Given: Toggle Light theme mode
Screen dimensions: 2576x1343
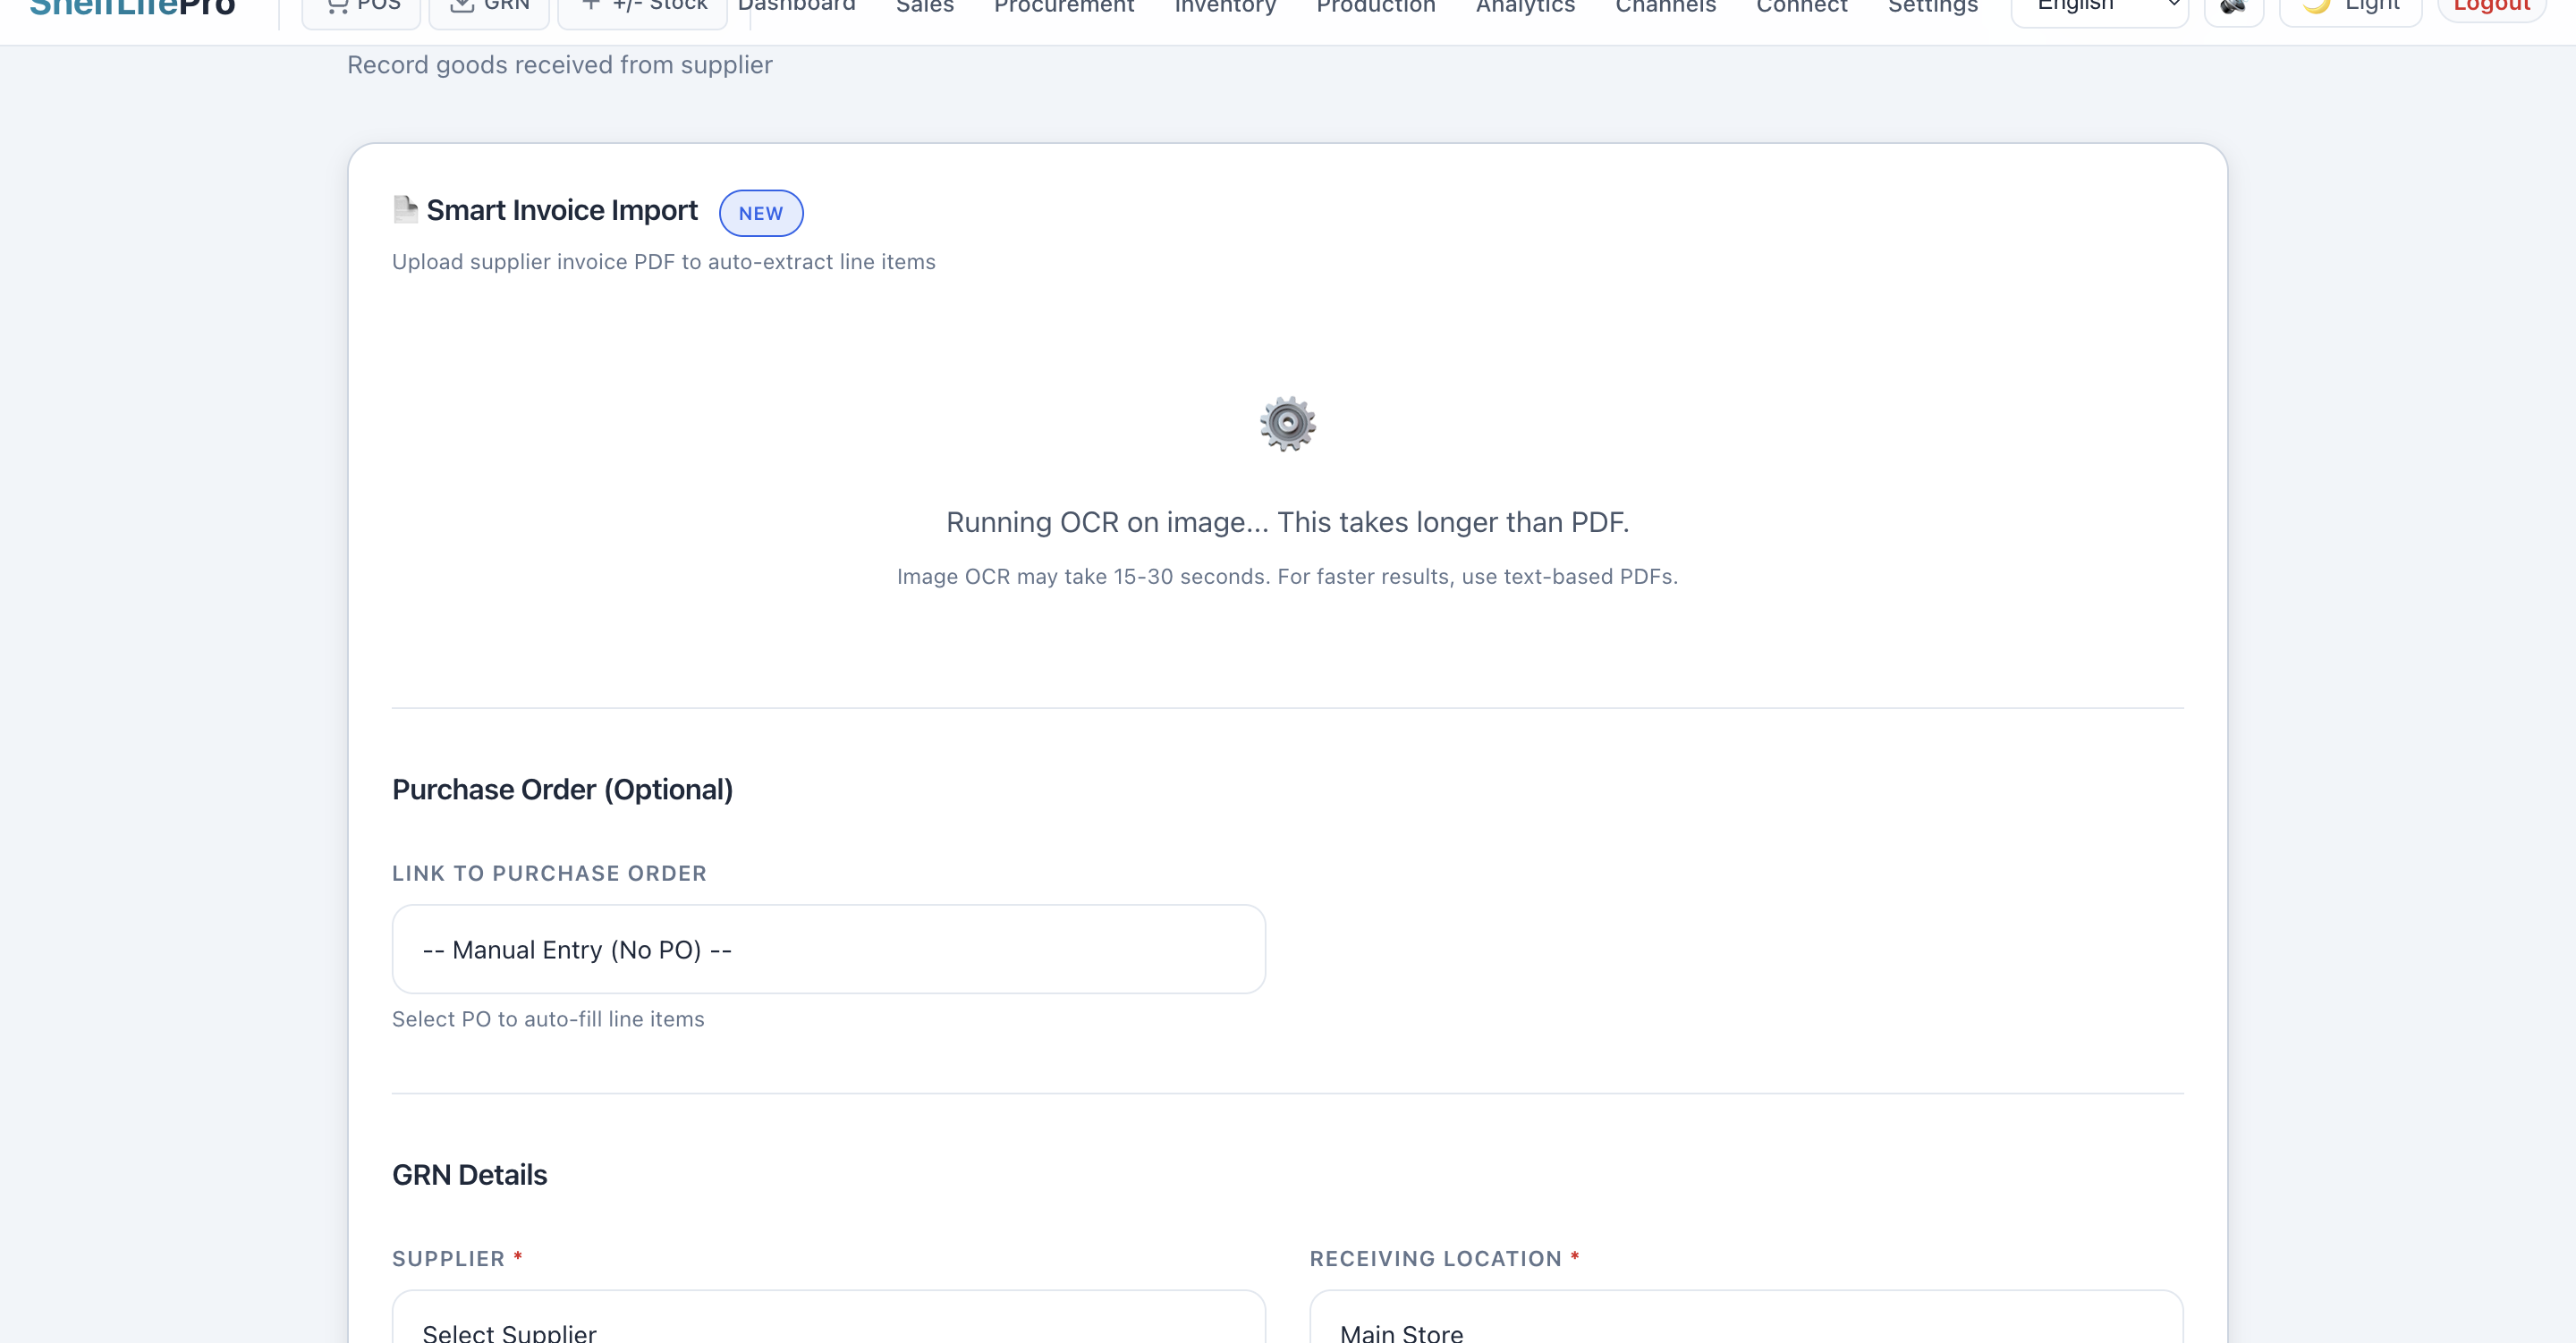Looking at the screenshot, I should coord(2348,6).
